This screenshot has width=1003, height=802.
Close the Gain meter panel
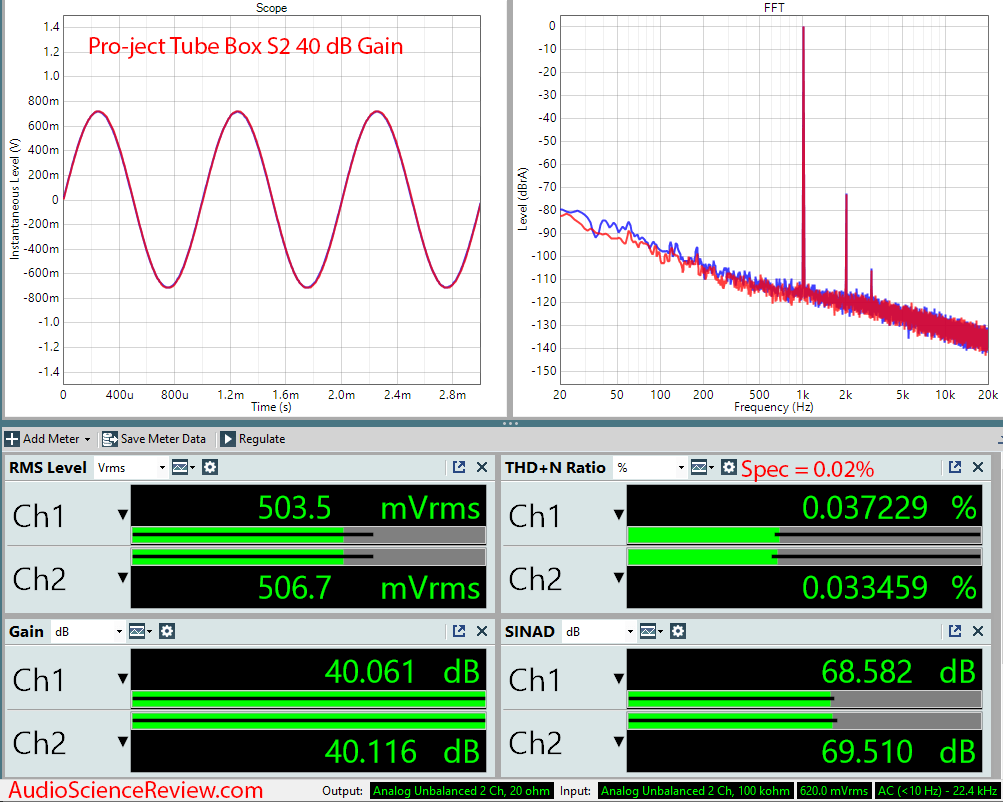[482, 631]
